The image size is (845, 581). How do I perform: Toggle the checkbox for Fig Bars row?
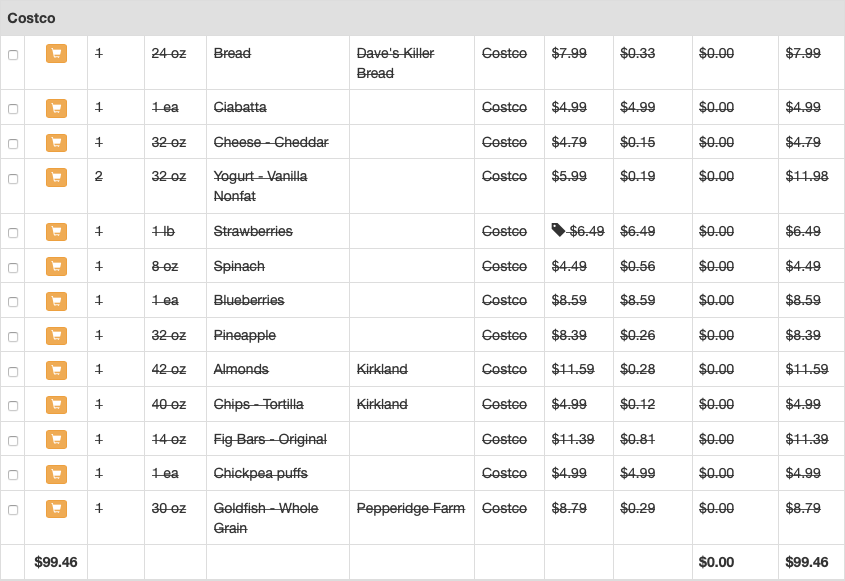[x=13, y=441]
